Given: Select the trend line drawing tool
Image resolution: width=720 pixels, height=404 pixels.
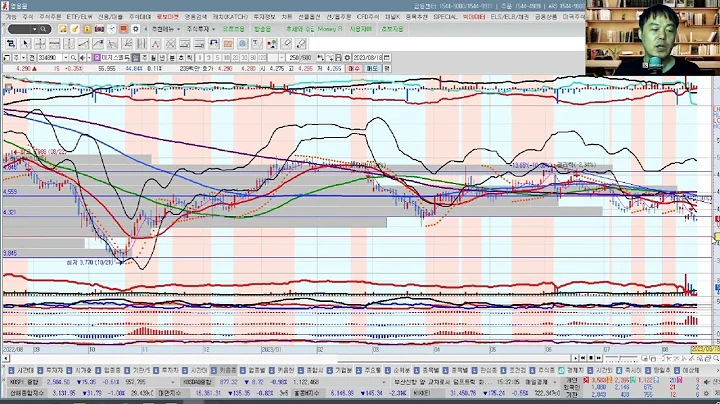Looking at the screenshot, I should coord(83,44).
